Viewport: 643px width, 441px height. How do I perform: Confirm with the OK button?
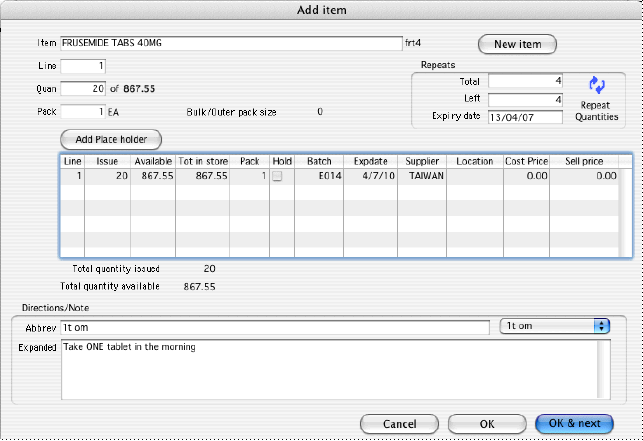[x=487, y=423]
